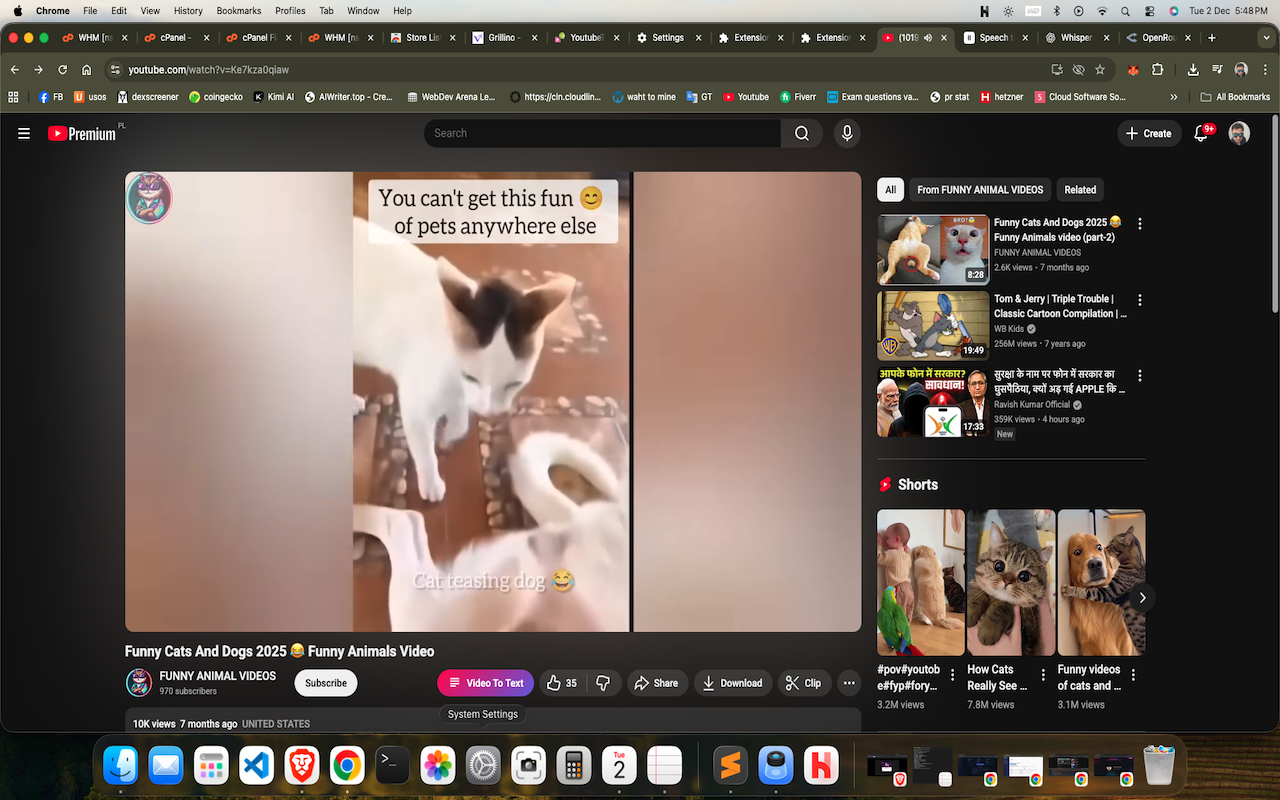Screen dimensions: 1280x800
Task: Bookmark this page with star icon
Action: pos(1100,70)
